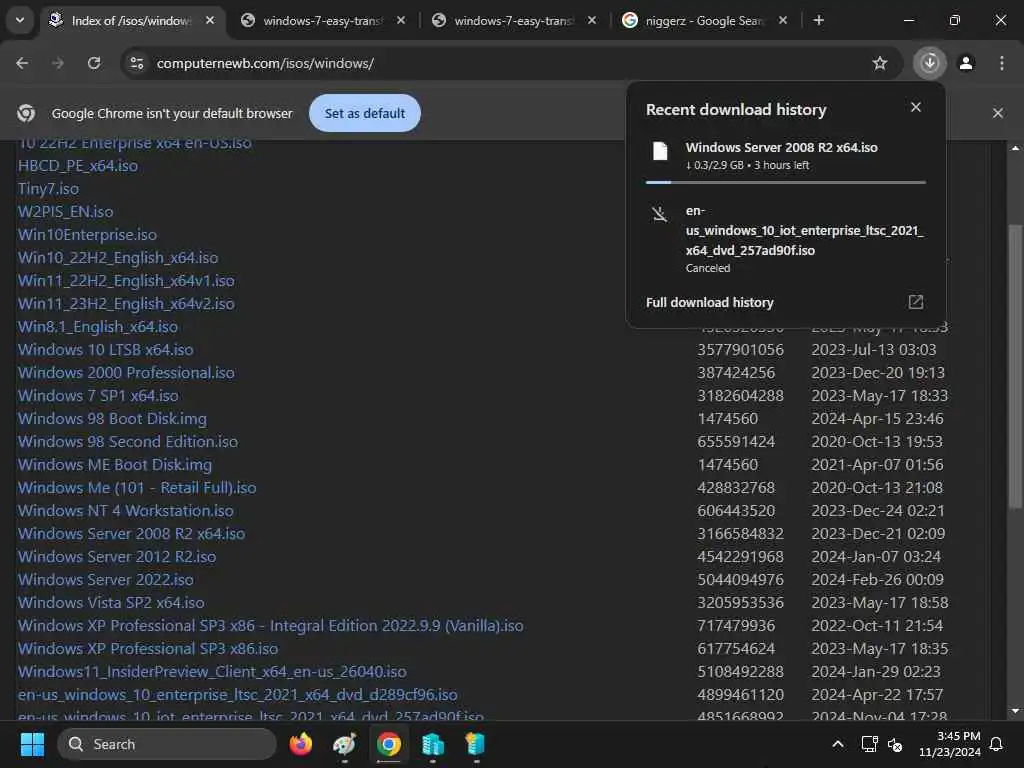Viewport: 1024px width, 768px height.
Task: Toggle the downloads toolbar icon
Action: point(929,63)
